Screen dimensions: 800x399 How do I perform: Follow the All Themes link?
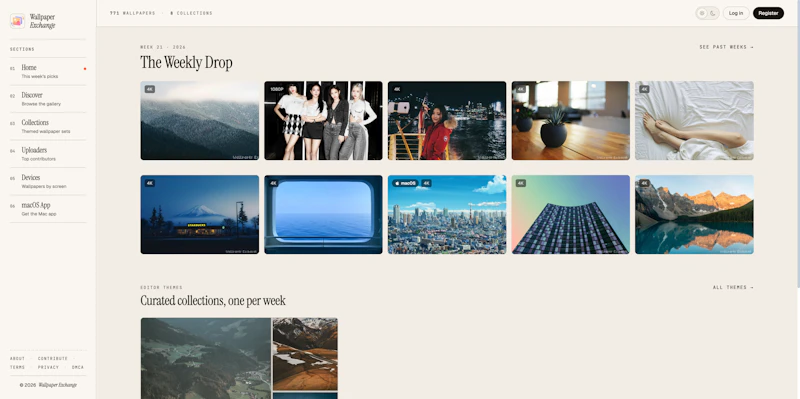pyautogui.click(x=733, y=287)
